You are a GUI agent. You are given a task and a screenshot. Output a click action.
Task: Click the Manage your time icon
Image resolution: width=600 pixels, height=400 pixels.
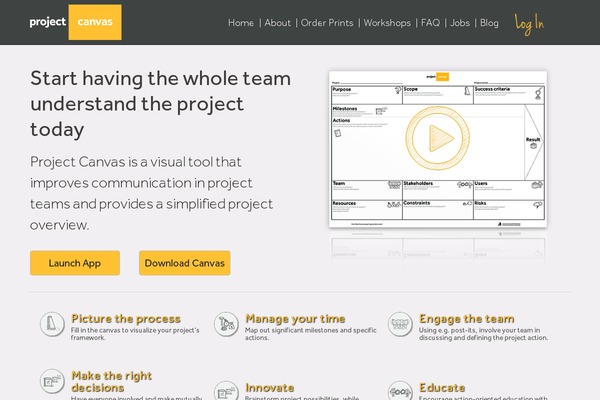(226, 324)
